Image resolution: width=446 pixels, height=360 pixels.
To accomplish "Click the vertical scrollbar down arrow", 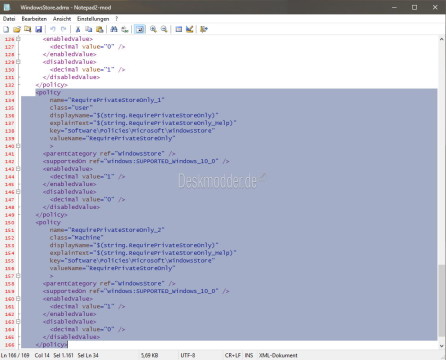I will 442,345.
